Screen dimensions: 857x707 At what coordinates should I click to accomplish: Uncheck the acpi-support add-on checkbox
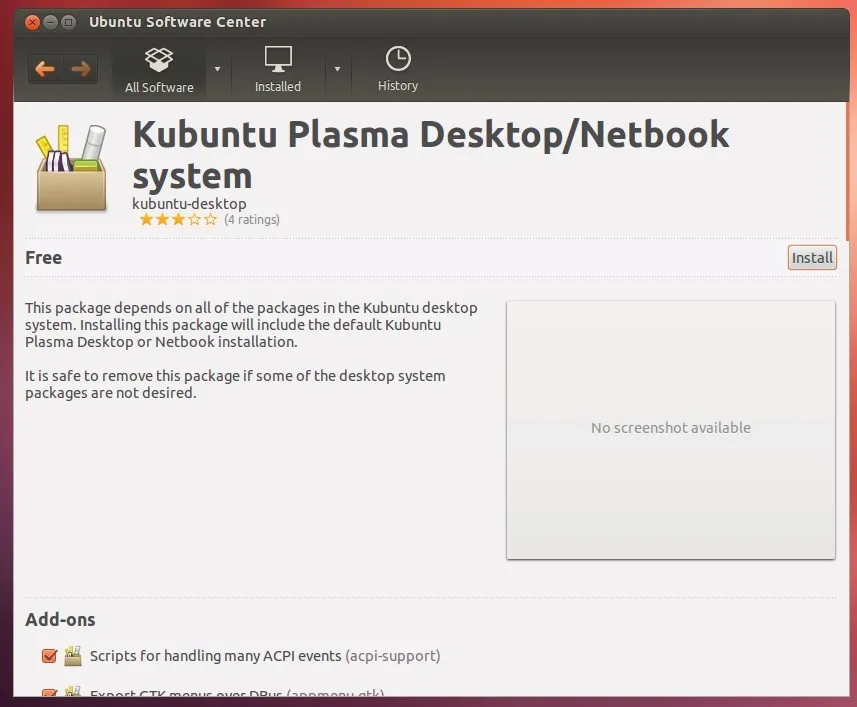[49, 657]
